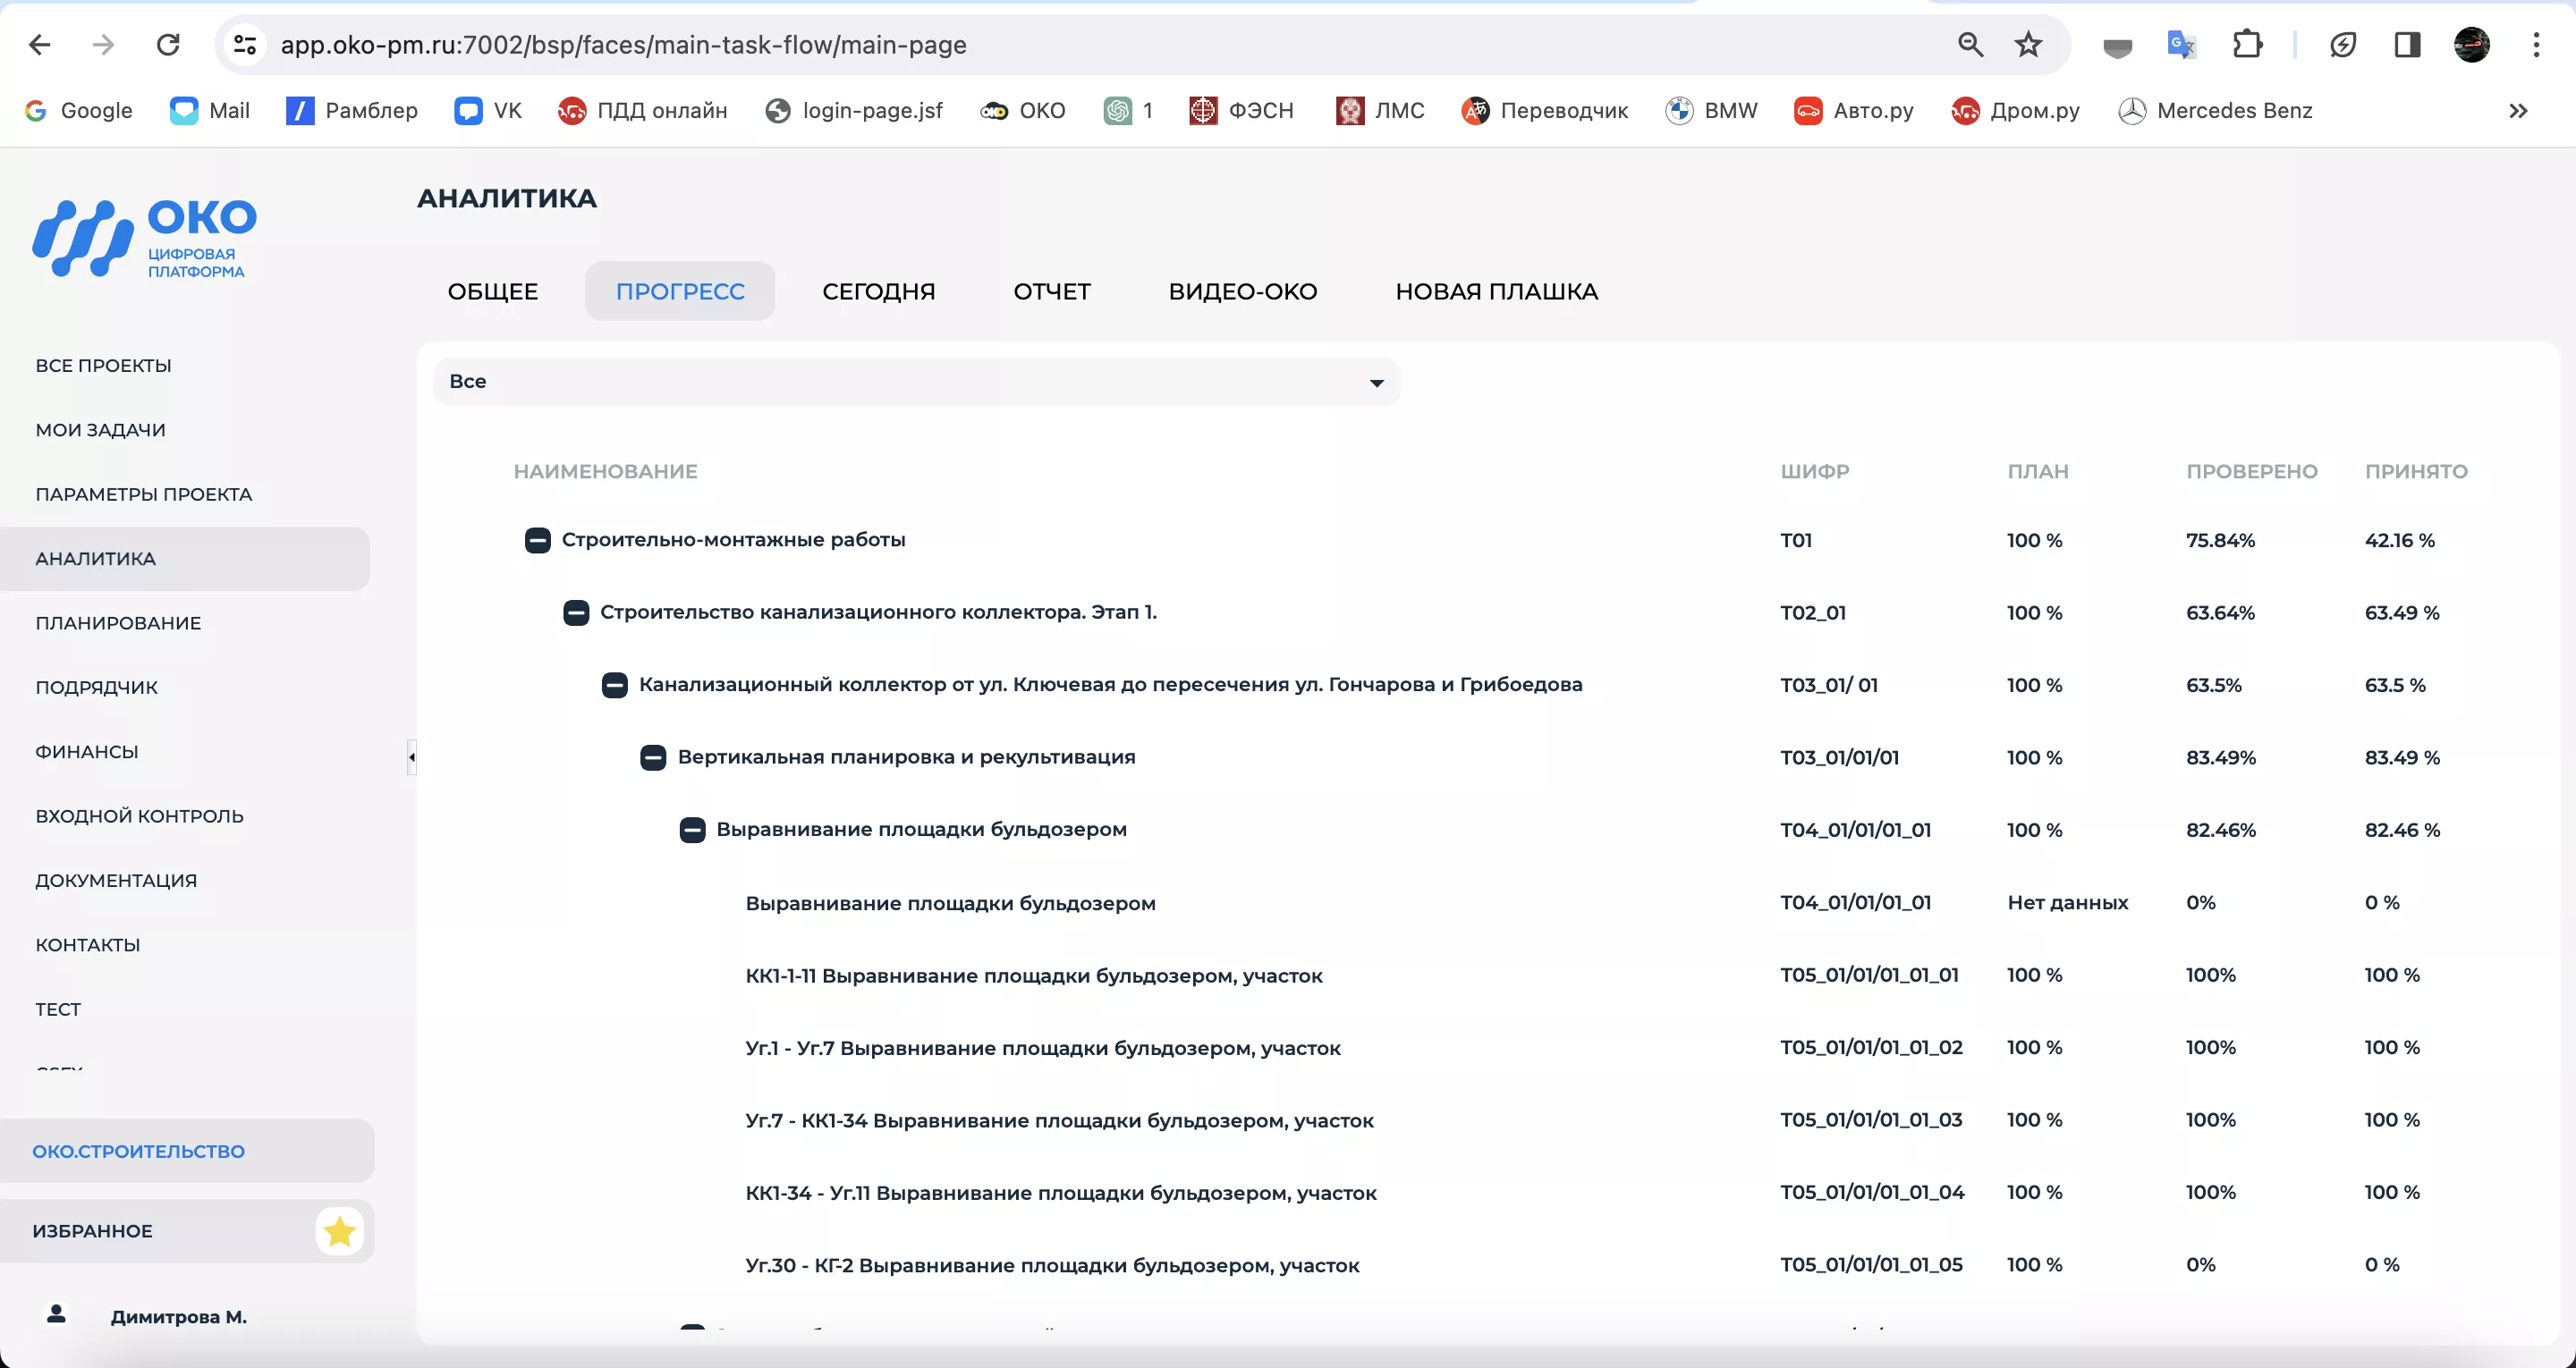Click the sidebar collapse arrow handle

click(x=411, y=757)
